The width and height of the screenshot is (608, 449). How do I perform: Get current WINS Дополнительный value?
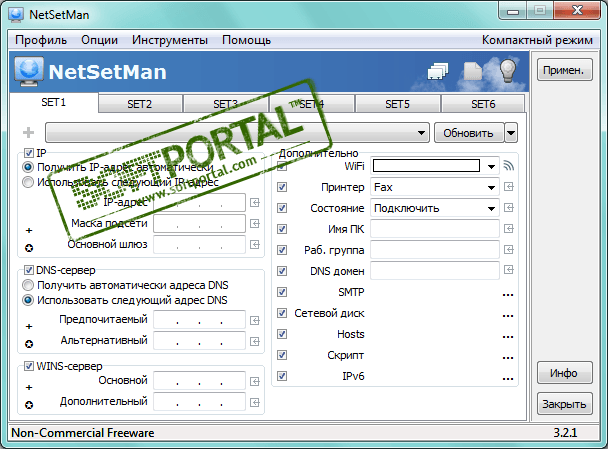(x=255, y=402)
